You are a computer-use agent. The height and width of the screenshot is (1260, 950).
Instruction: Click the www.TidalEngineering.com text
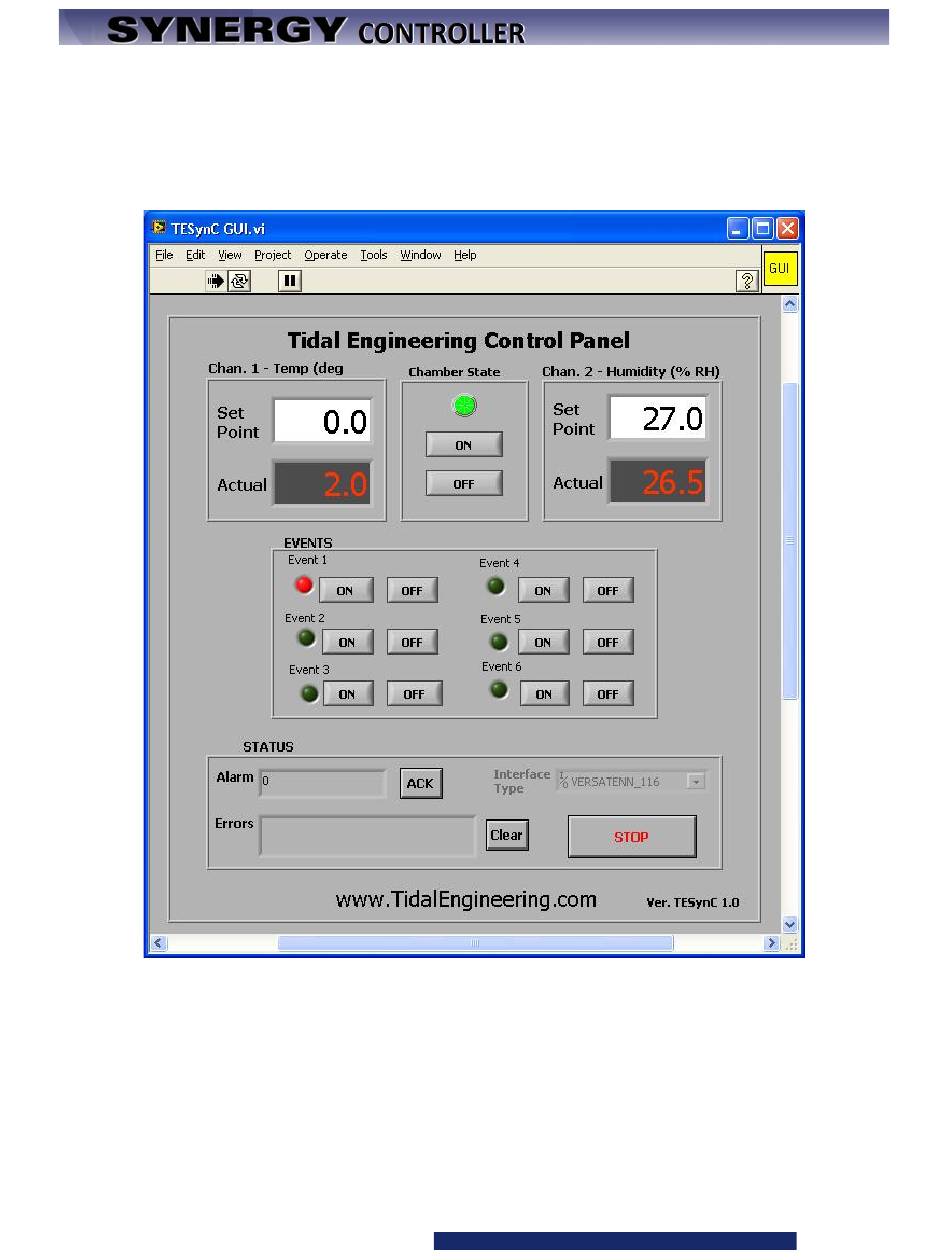coord(466,900)
